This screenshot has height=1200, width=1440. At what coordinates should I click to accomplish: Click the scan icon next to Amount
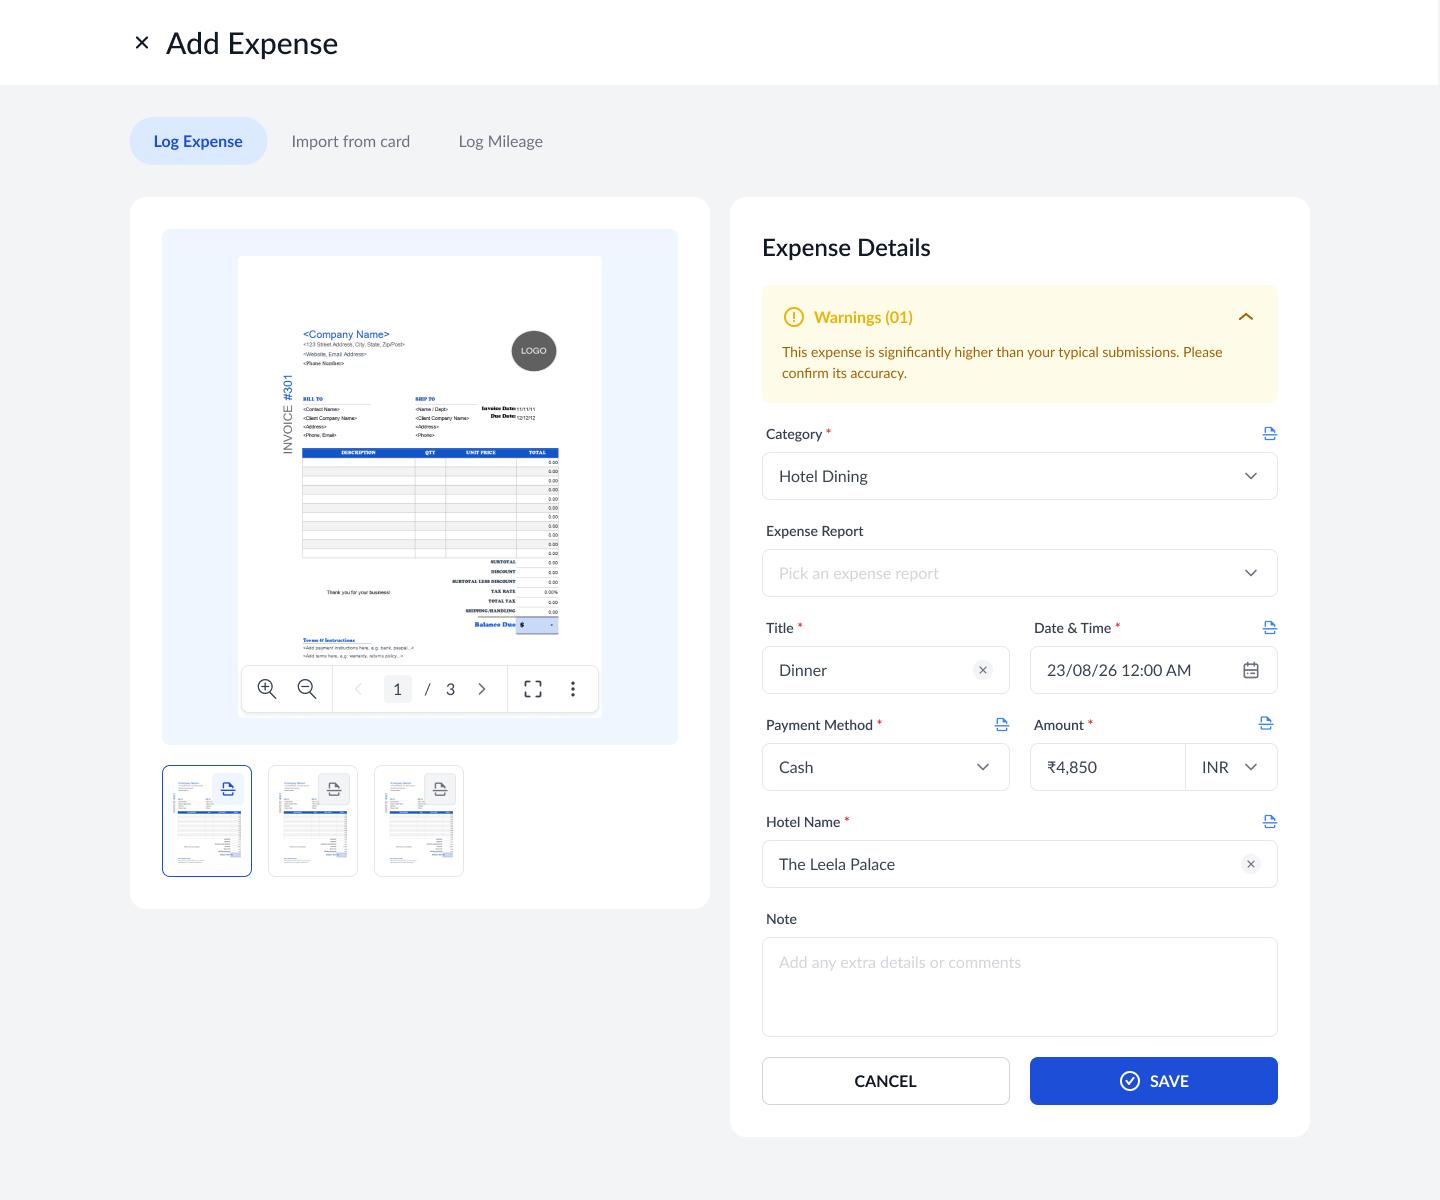click(x=1266, y=724)
